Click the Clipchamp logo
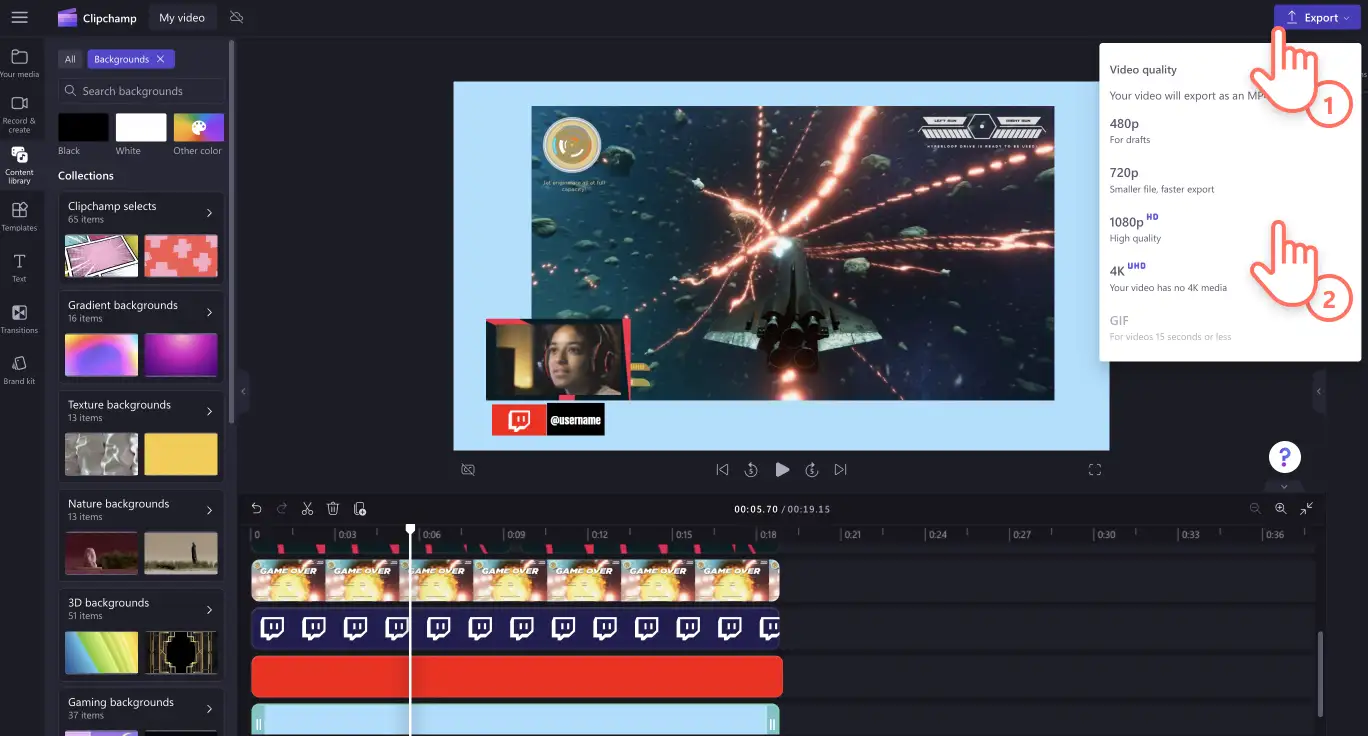Image resolution: width=1368 pixels, height=736 pixels. point(96,17)
